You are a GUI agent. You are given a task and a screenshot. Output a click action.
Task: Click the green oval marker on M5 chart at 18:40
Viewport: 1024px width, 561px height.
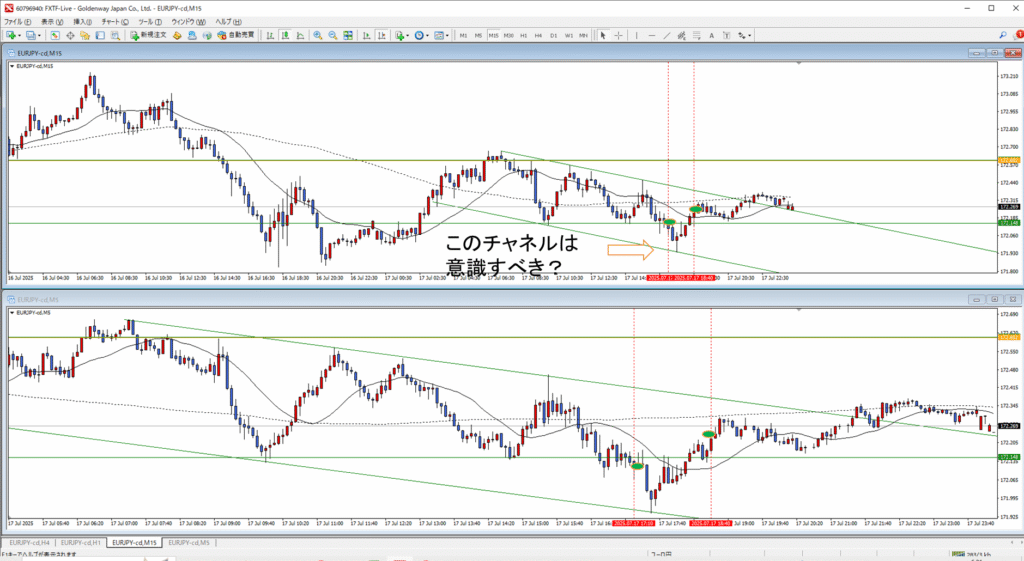tap(709, 434)
